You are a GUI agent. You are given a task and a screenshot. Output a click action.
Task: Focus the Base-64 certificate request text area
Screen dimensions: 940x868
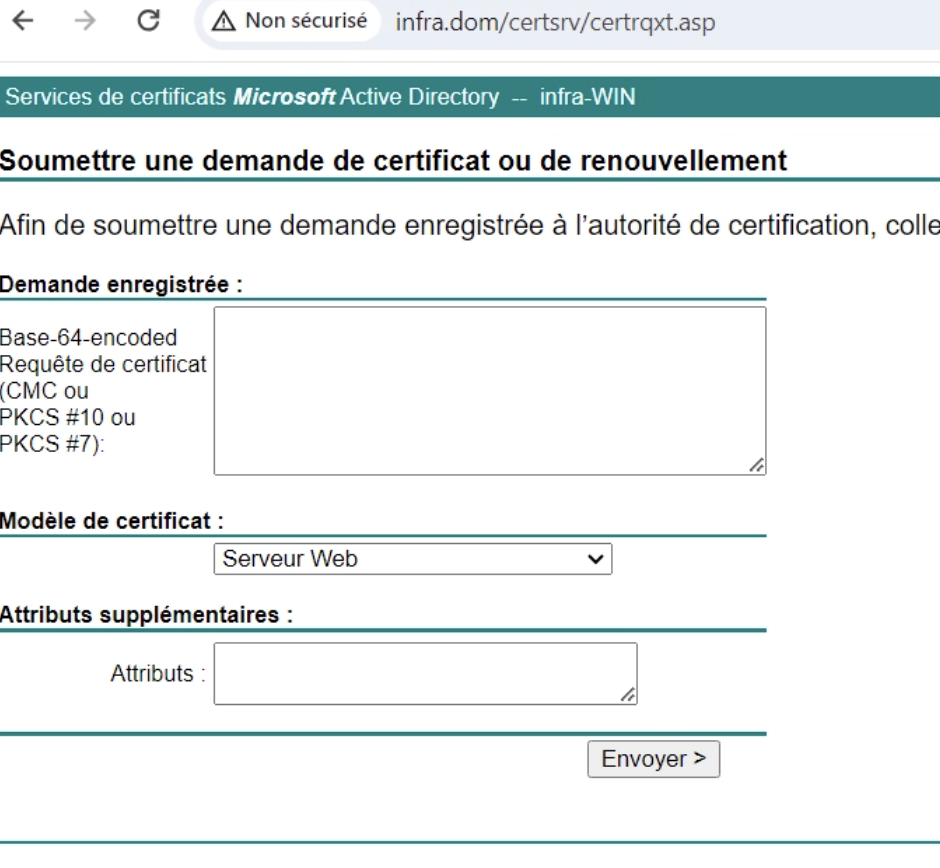489,390
